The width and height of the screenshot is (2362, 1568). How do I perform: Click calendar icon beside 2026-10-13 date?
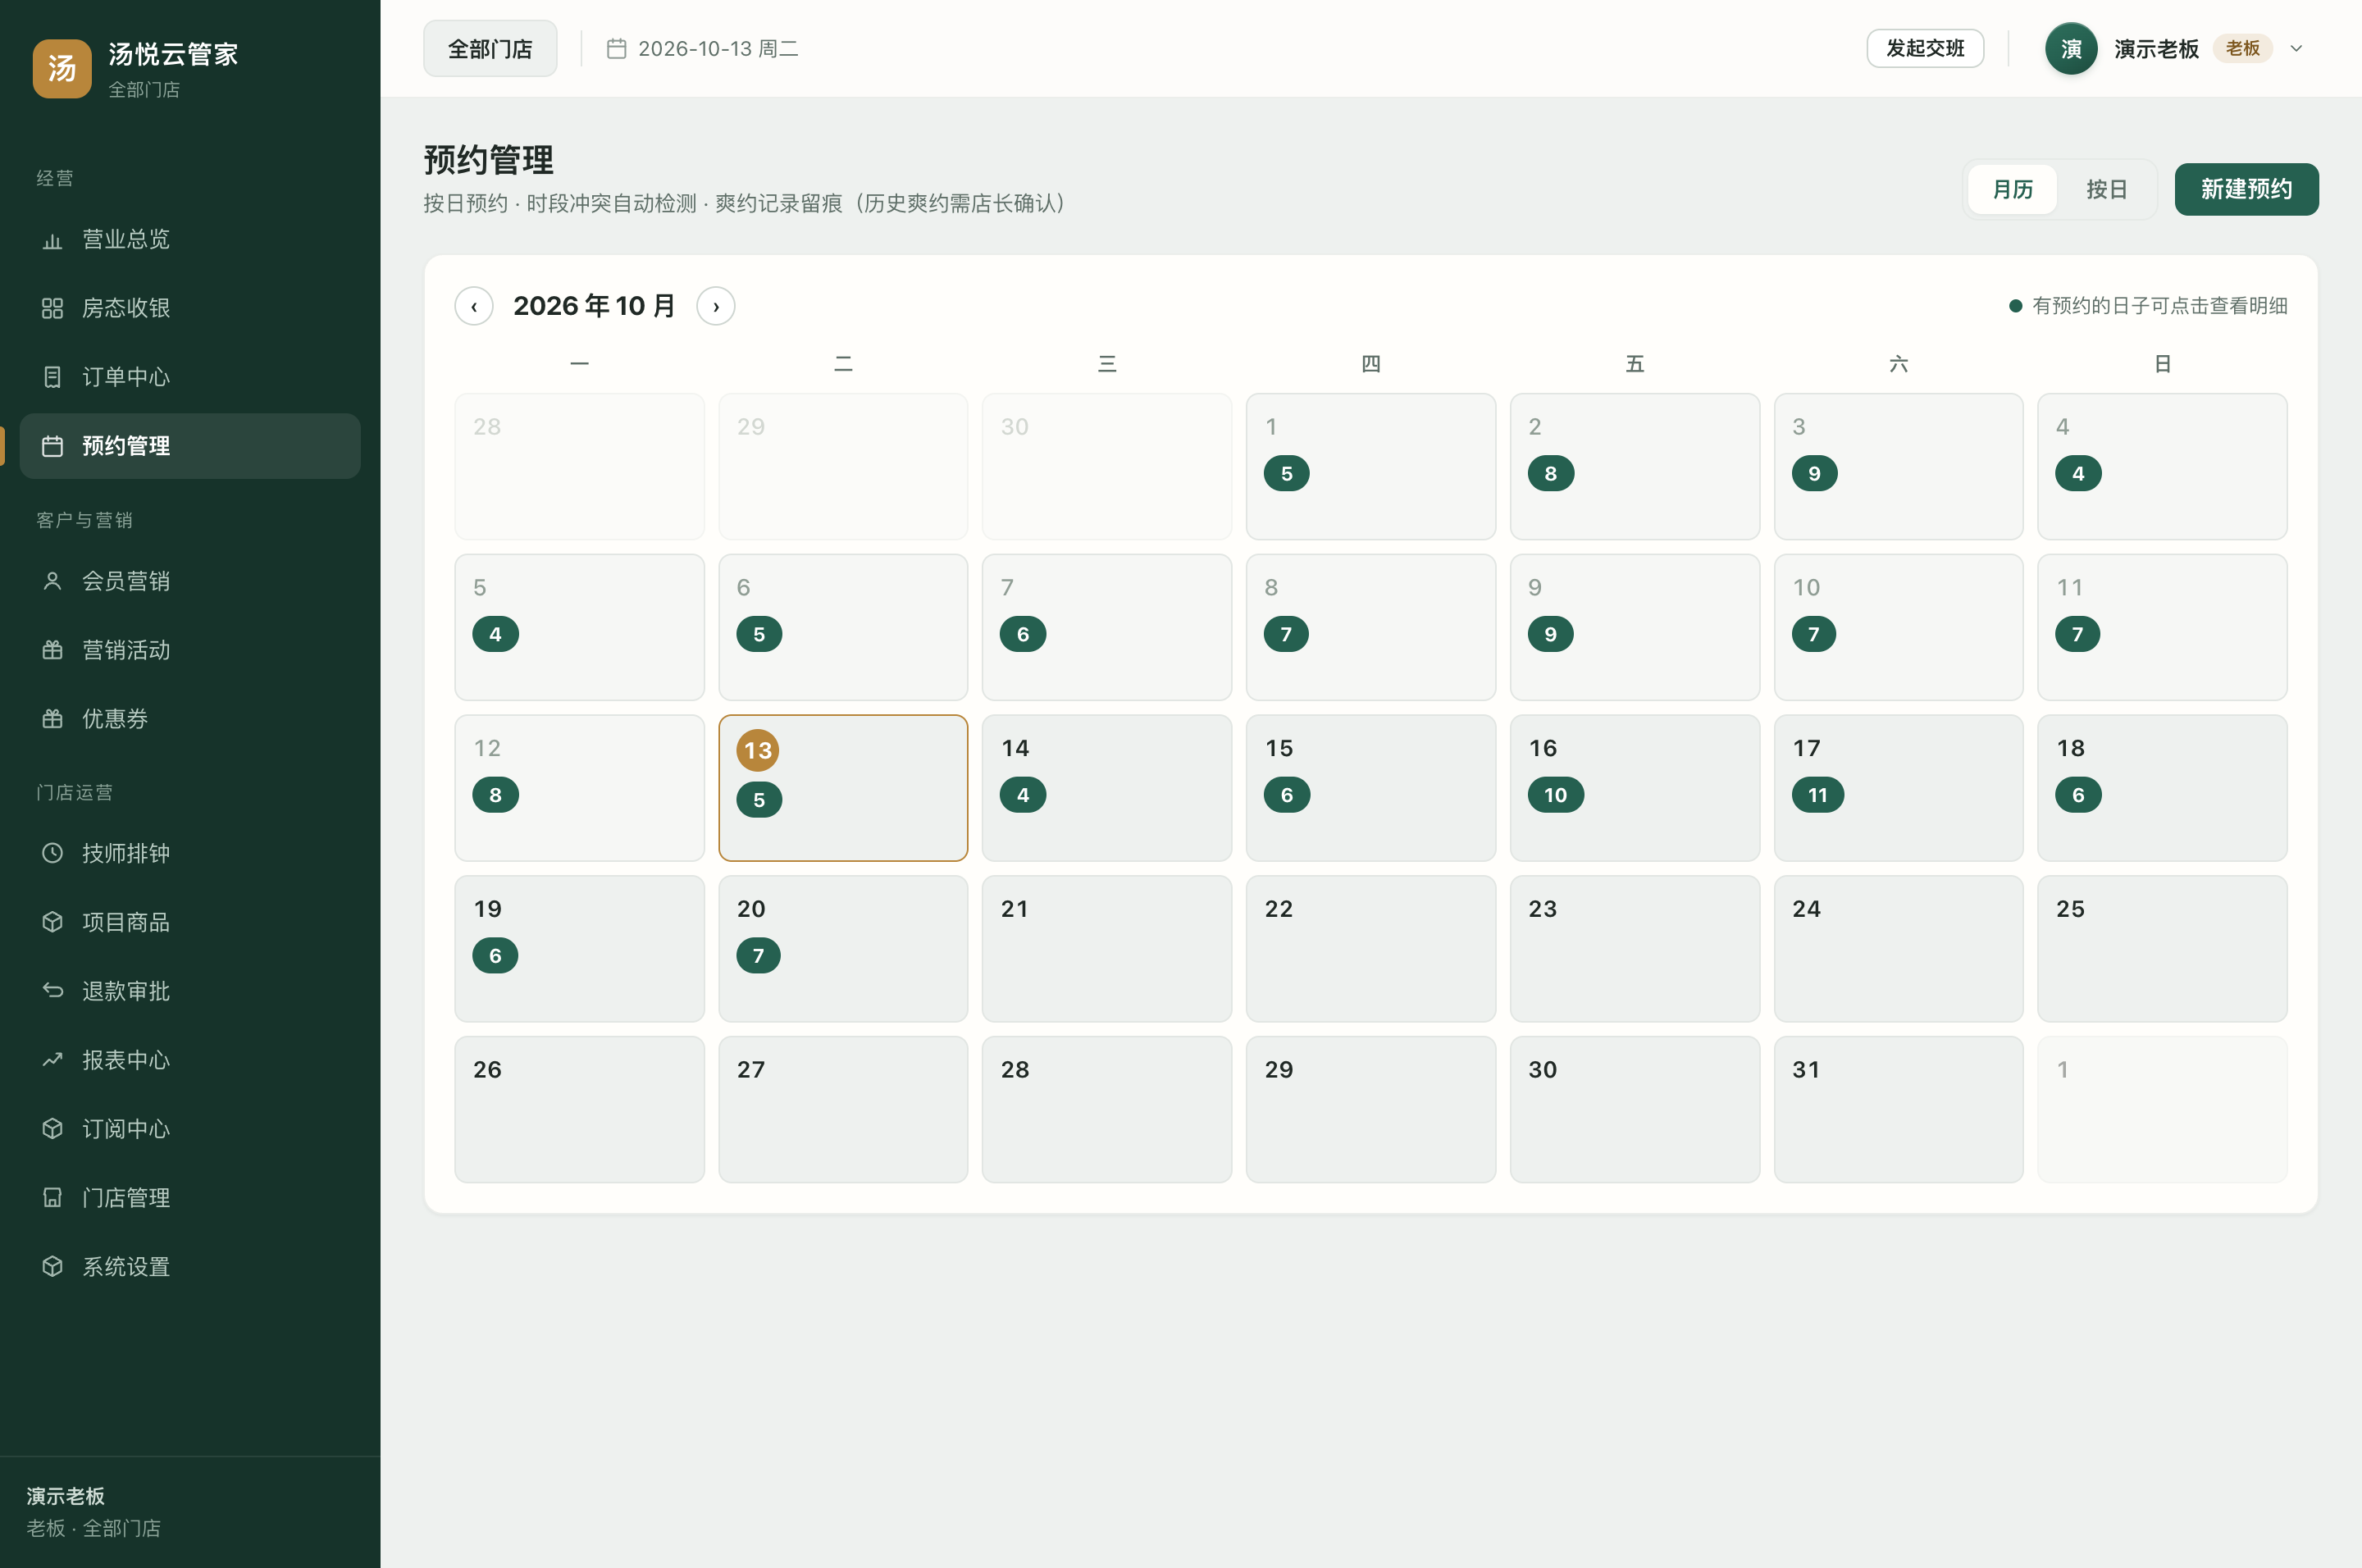pyautogui.click(x=616, y=48)
